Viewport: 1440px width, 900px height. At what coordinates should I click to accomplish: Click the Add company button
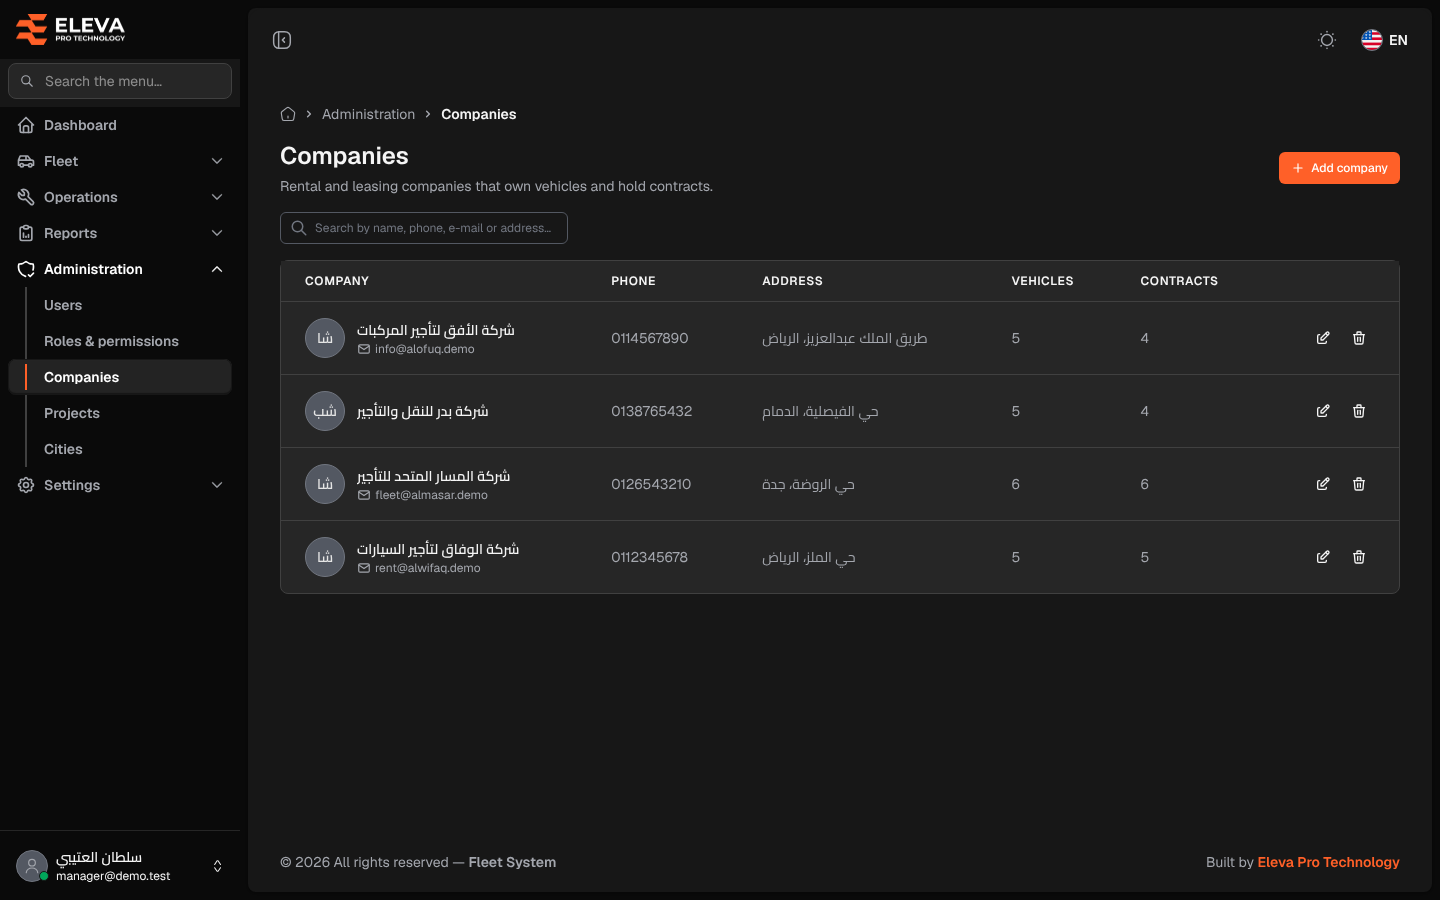point(1339,168)
